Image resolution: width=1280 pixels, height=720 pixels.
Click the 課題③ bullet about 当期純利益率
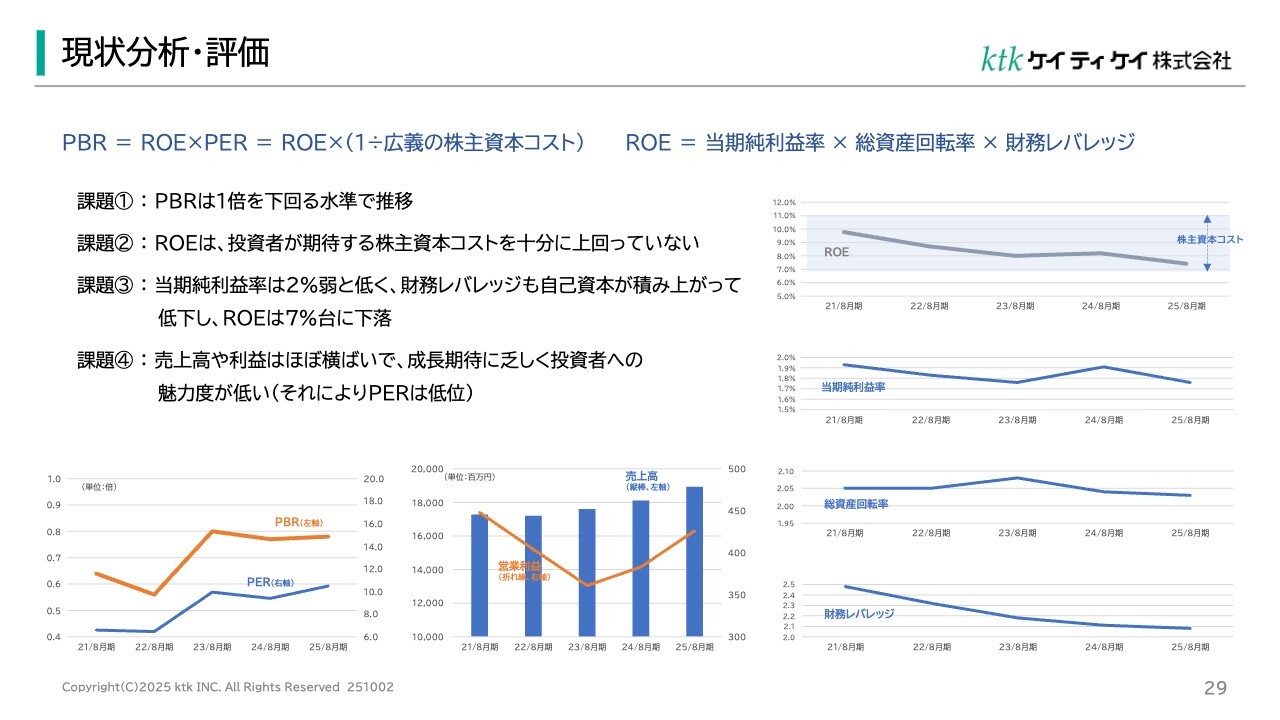(409, 285)
